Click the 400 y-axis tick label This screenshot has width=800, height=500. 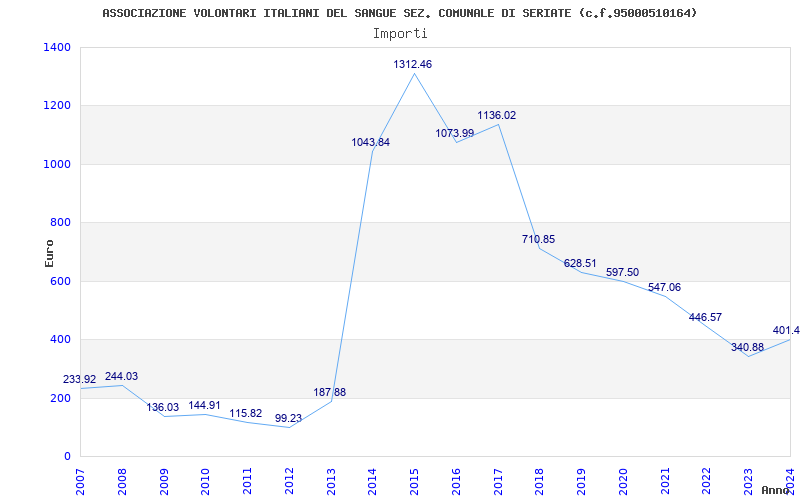click(61, 339)
